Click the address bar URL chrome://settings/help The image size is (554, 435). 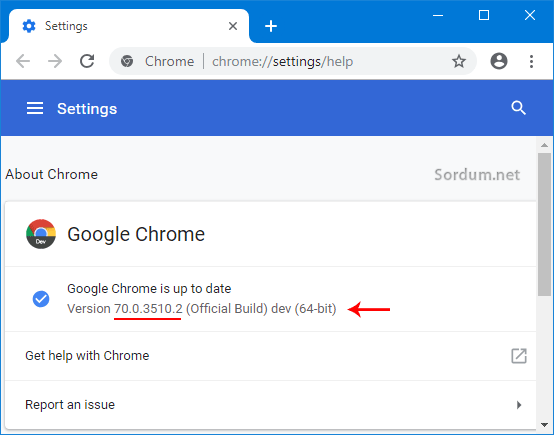282,61
